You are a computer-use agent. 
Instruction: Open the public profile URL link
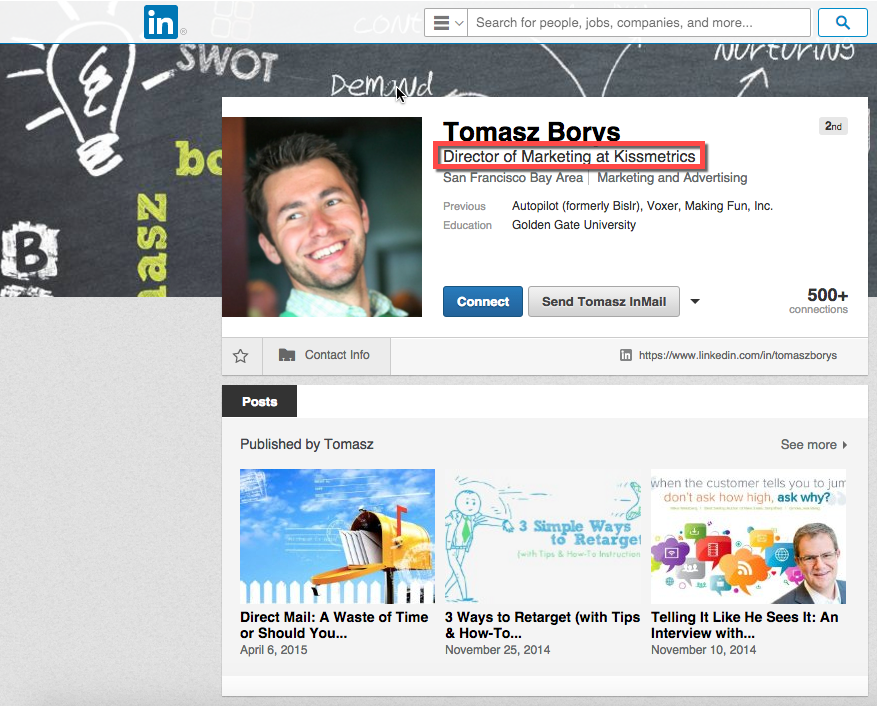[737, 355]
